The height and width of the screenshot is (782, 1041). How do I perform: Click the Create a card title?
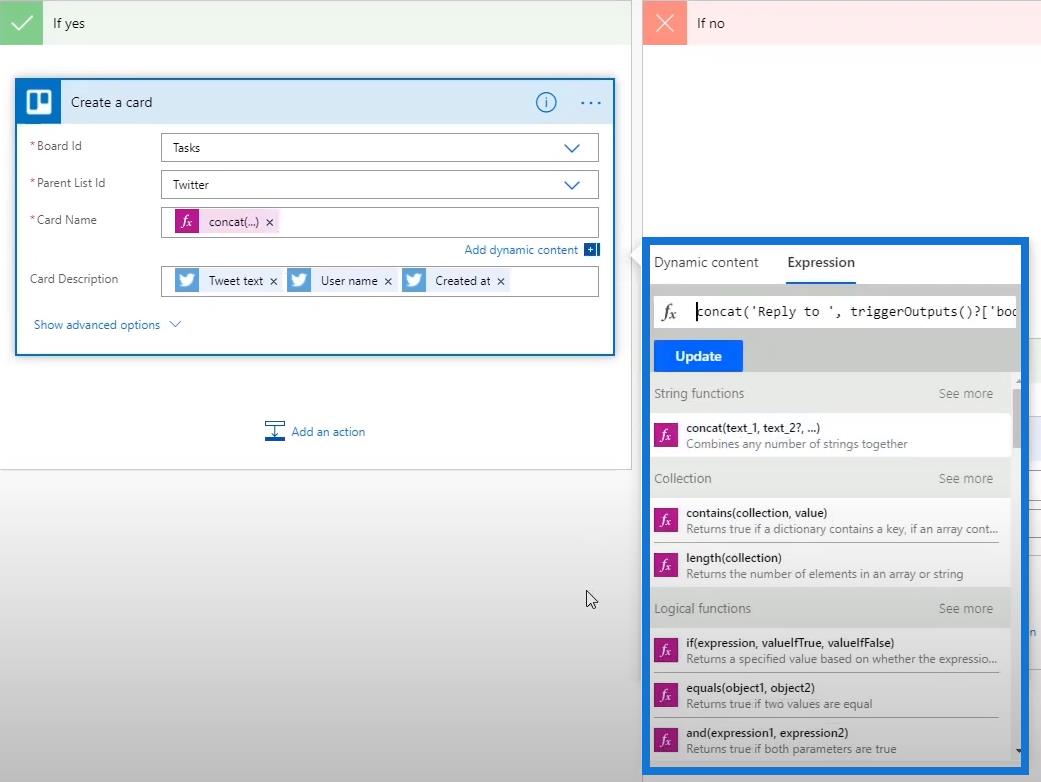tap(112, 102)
